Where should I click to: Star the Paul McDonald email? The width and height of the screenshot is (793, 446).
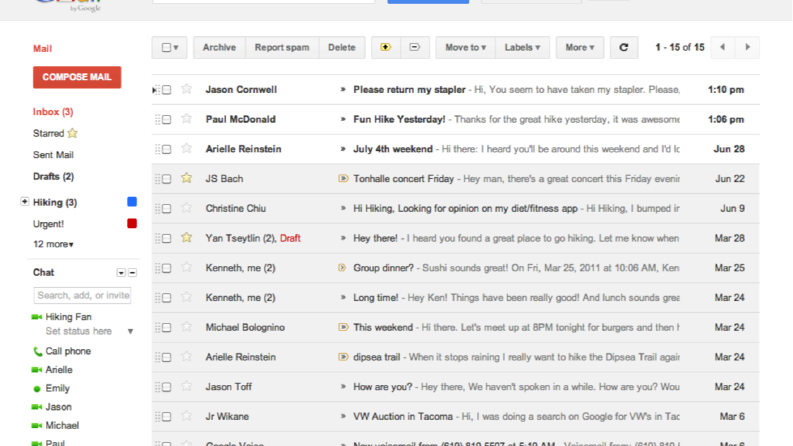187,119
